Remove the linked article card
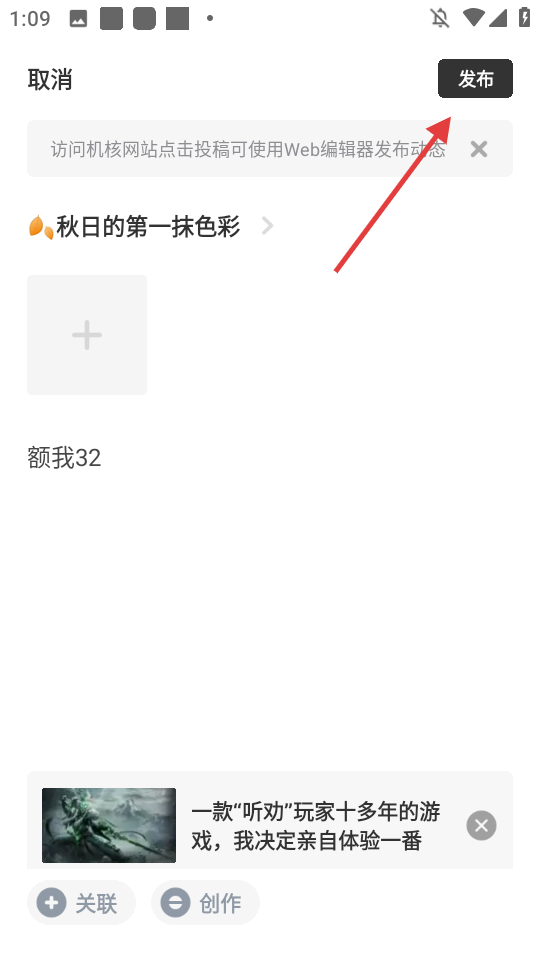 pos(481,825)
